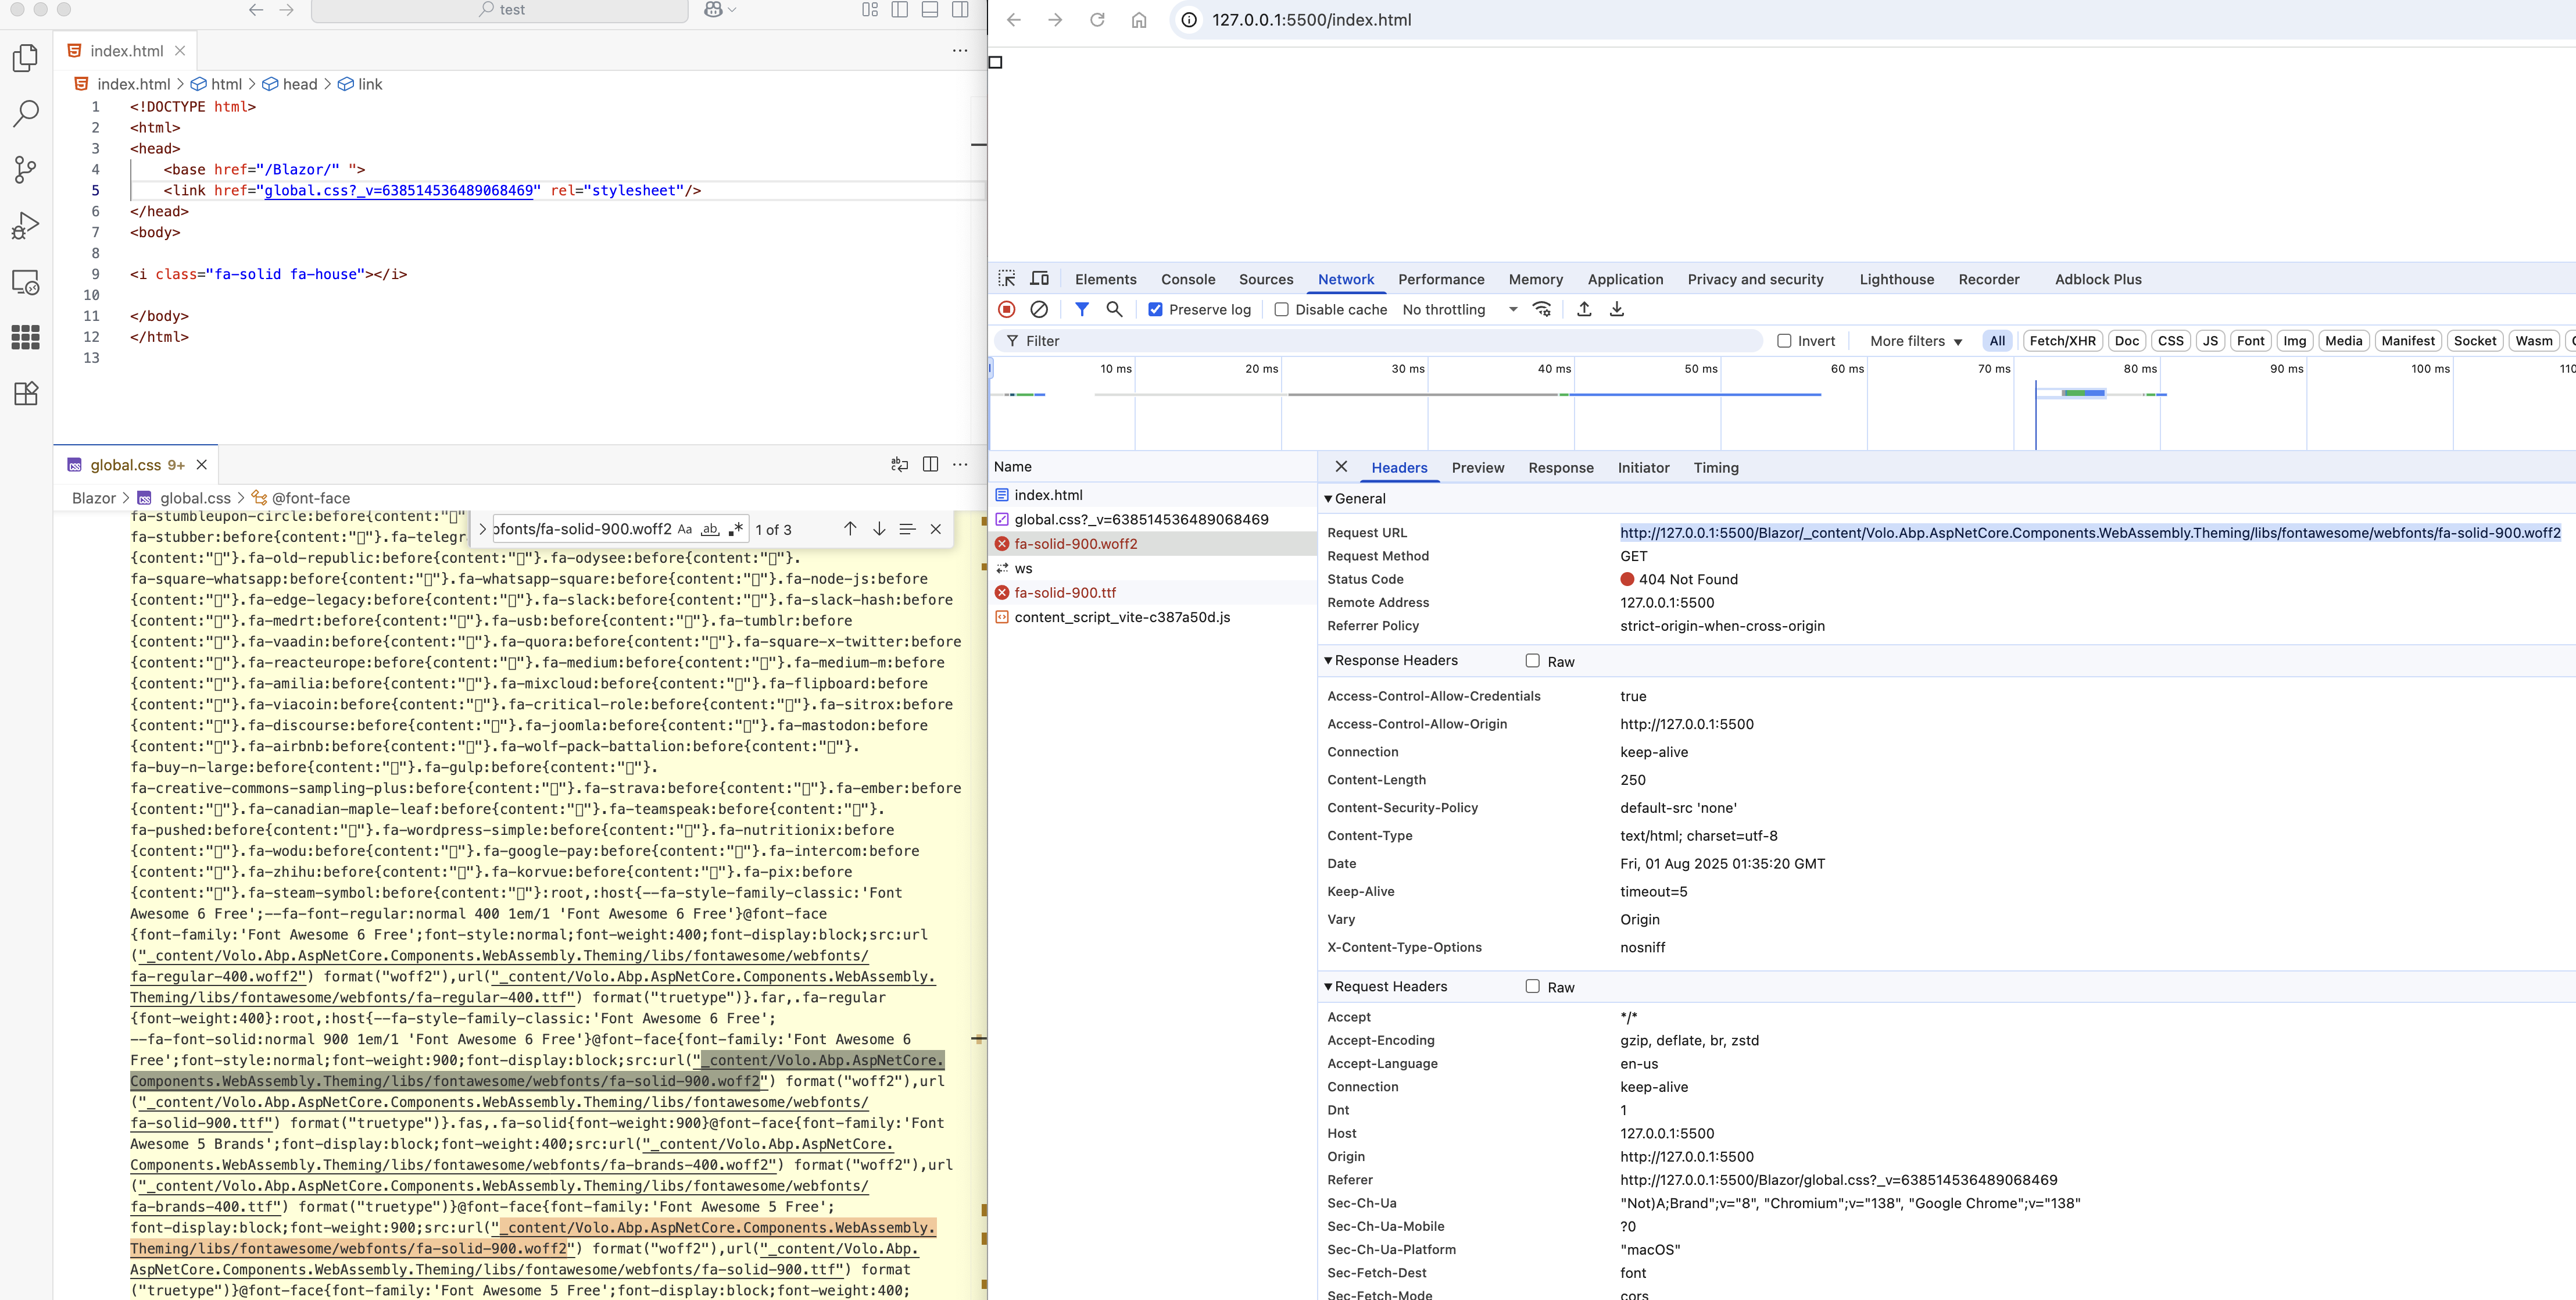This screenshot has height=1300, width=2576.
Task: Click the stop recording network log icon
Action: point(1007,309)
